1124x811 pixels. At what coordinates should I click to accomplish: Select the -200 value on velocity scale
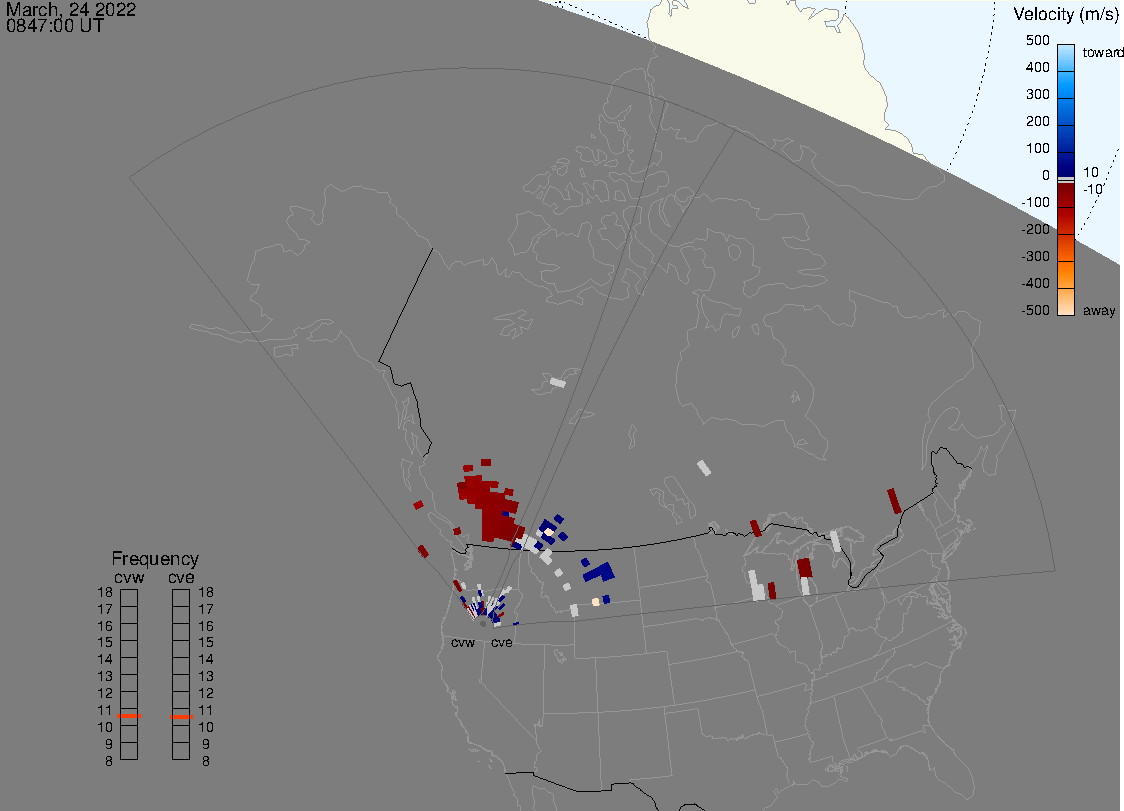coord(1036,229)
